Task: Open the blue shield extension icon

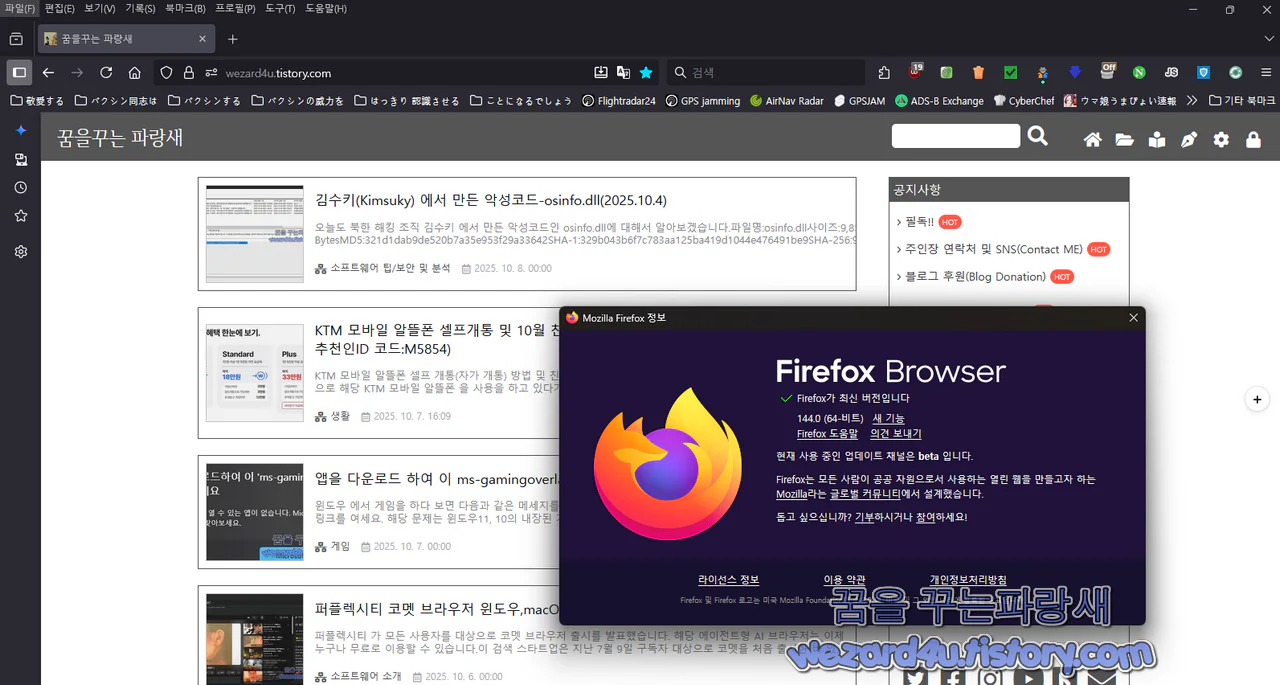Action: [1204, 72]
